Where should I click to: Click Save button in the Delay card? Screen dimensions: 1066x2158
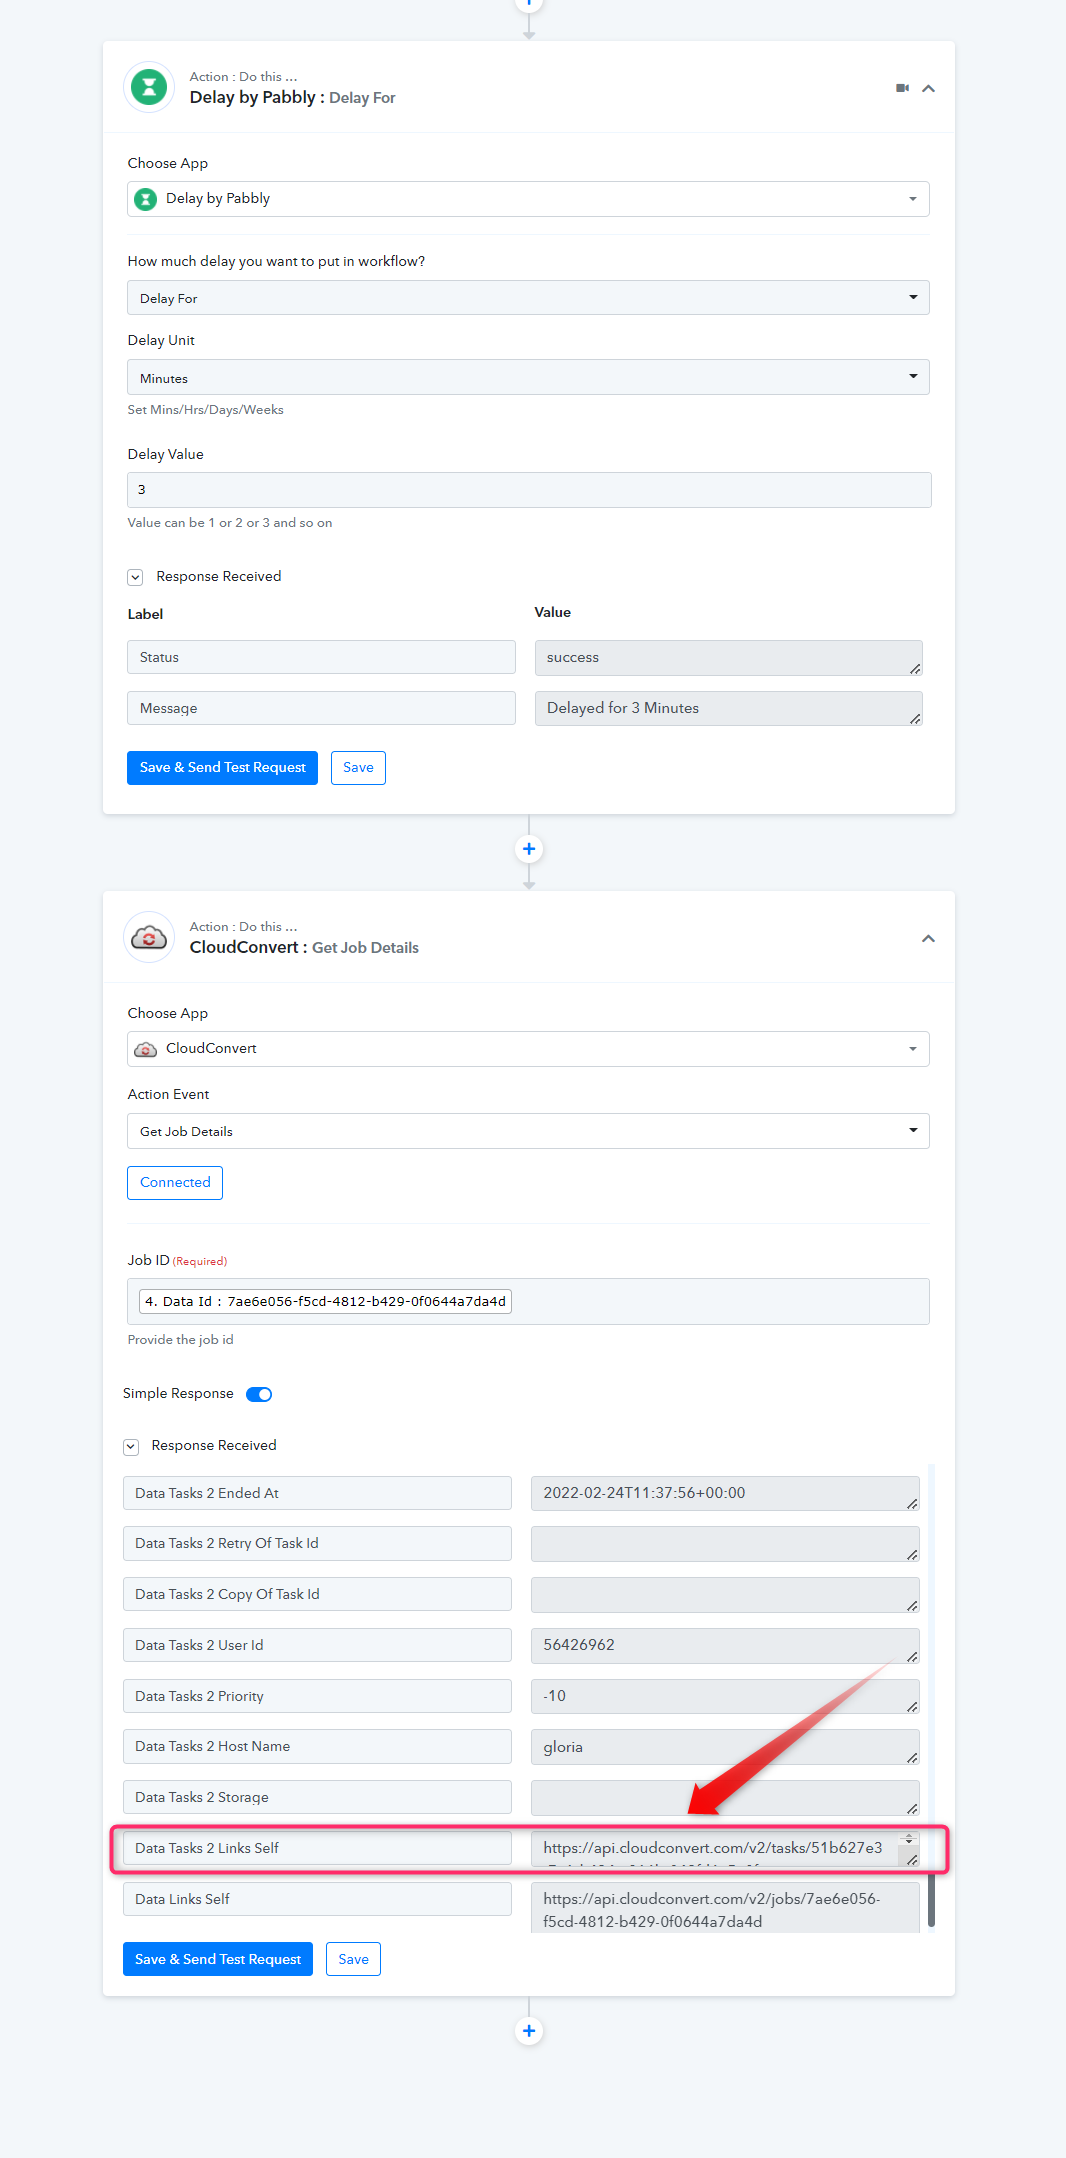pyautogui.click(x=358, y=768)
